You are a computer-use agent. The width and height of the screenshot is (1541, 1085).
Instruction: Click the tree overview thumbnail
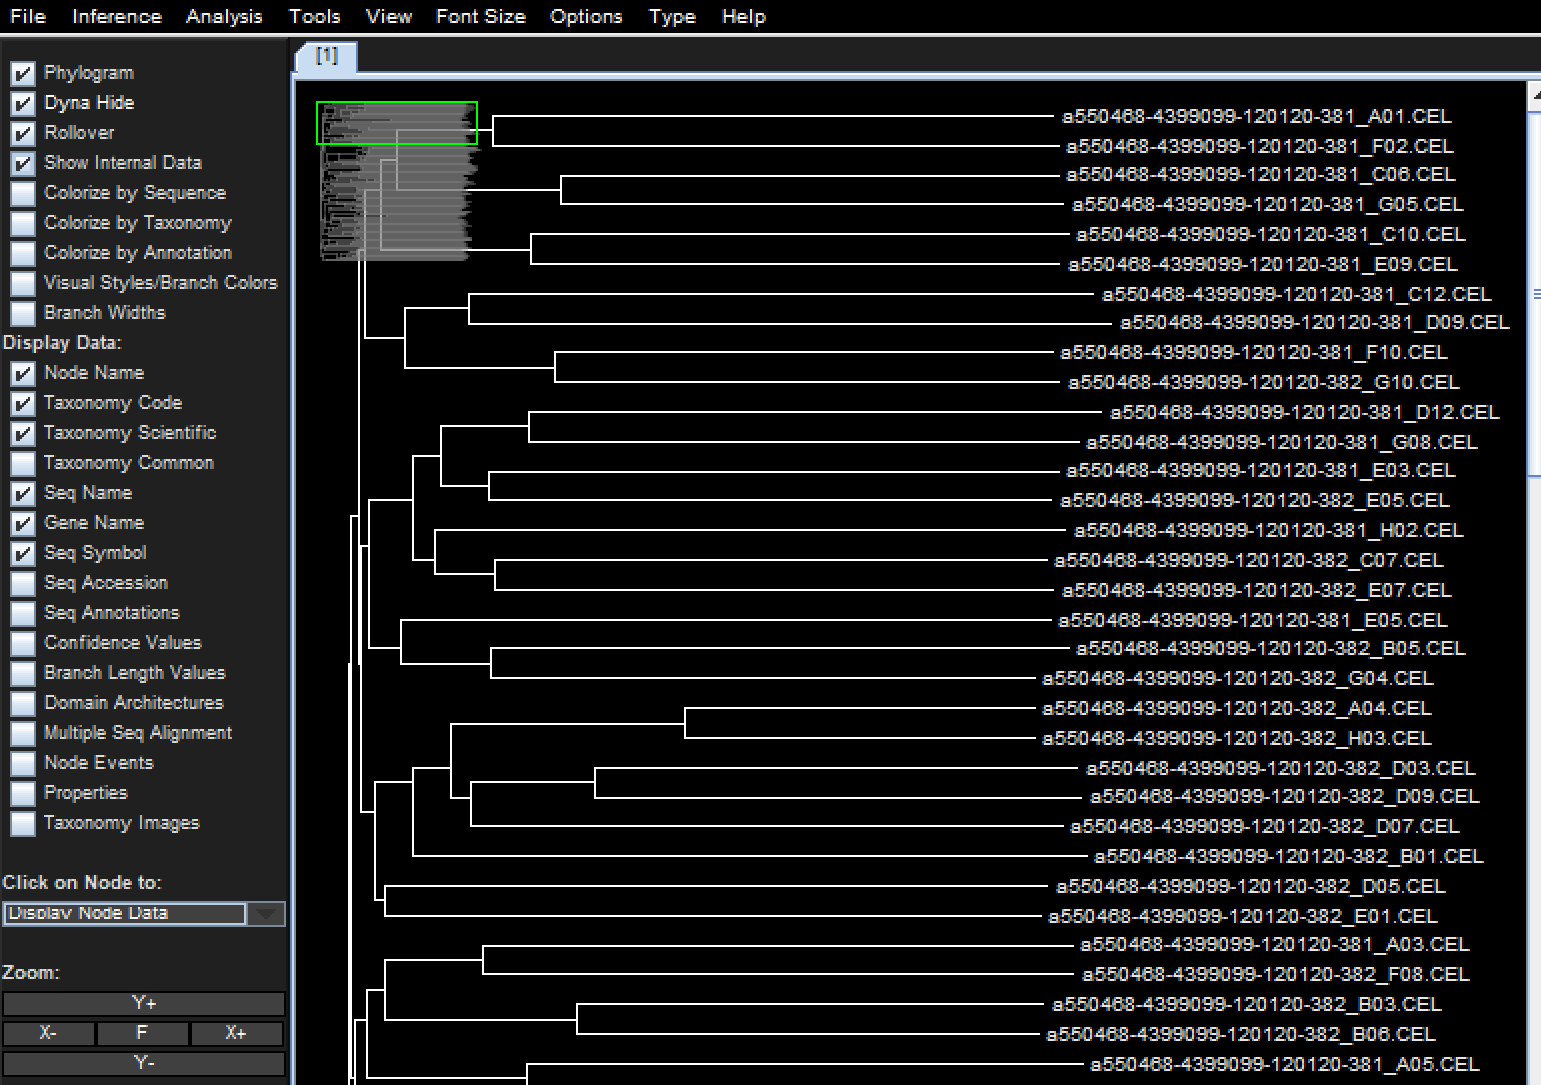tap(397, 181)
